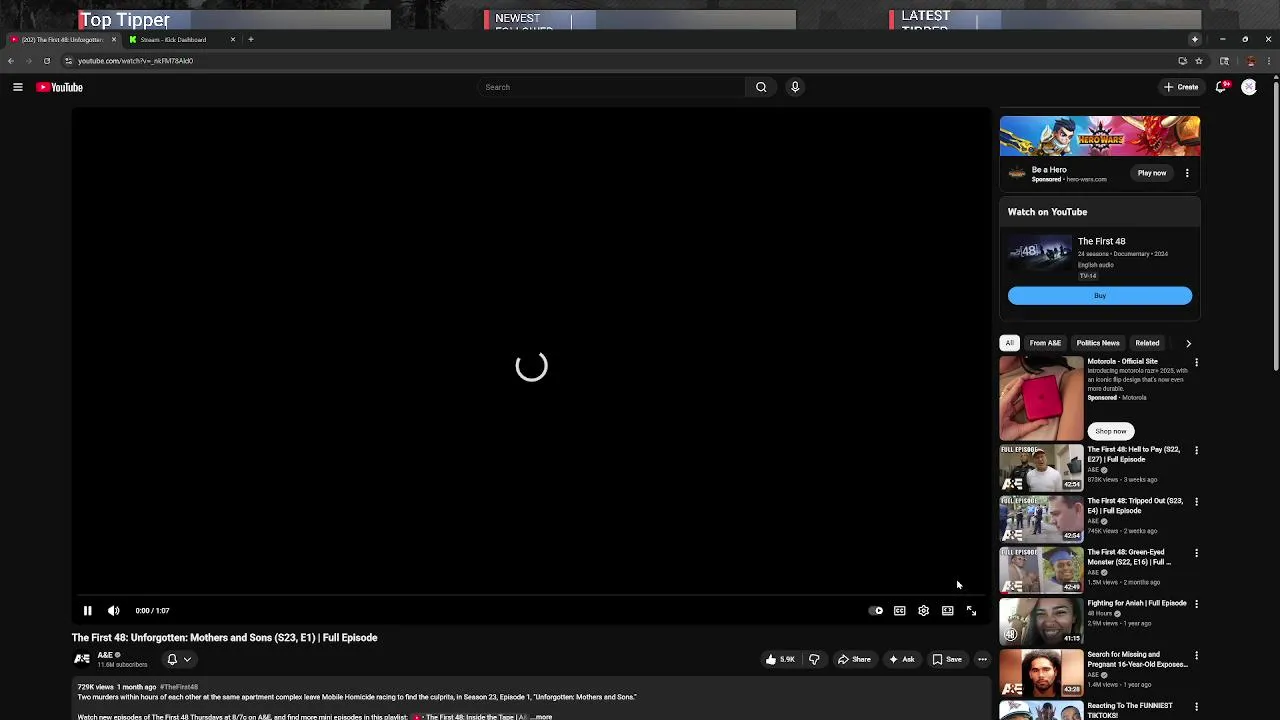Viewport: 1280px width, 720px height.
Task: Save video to playlist
Action: (x=947, y=659)
